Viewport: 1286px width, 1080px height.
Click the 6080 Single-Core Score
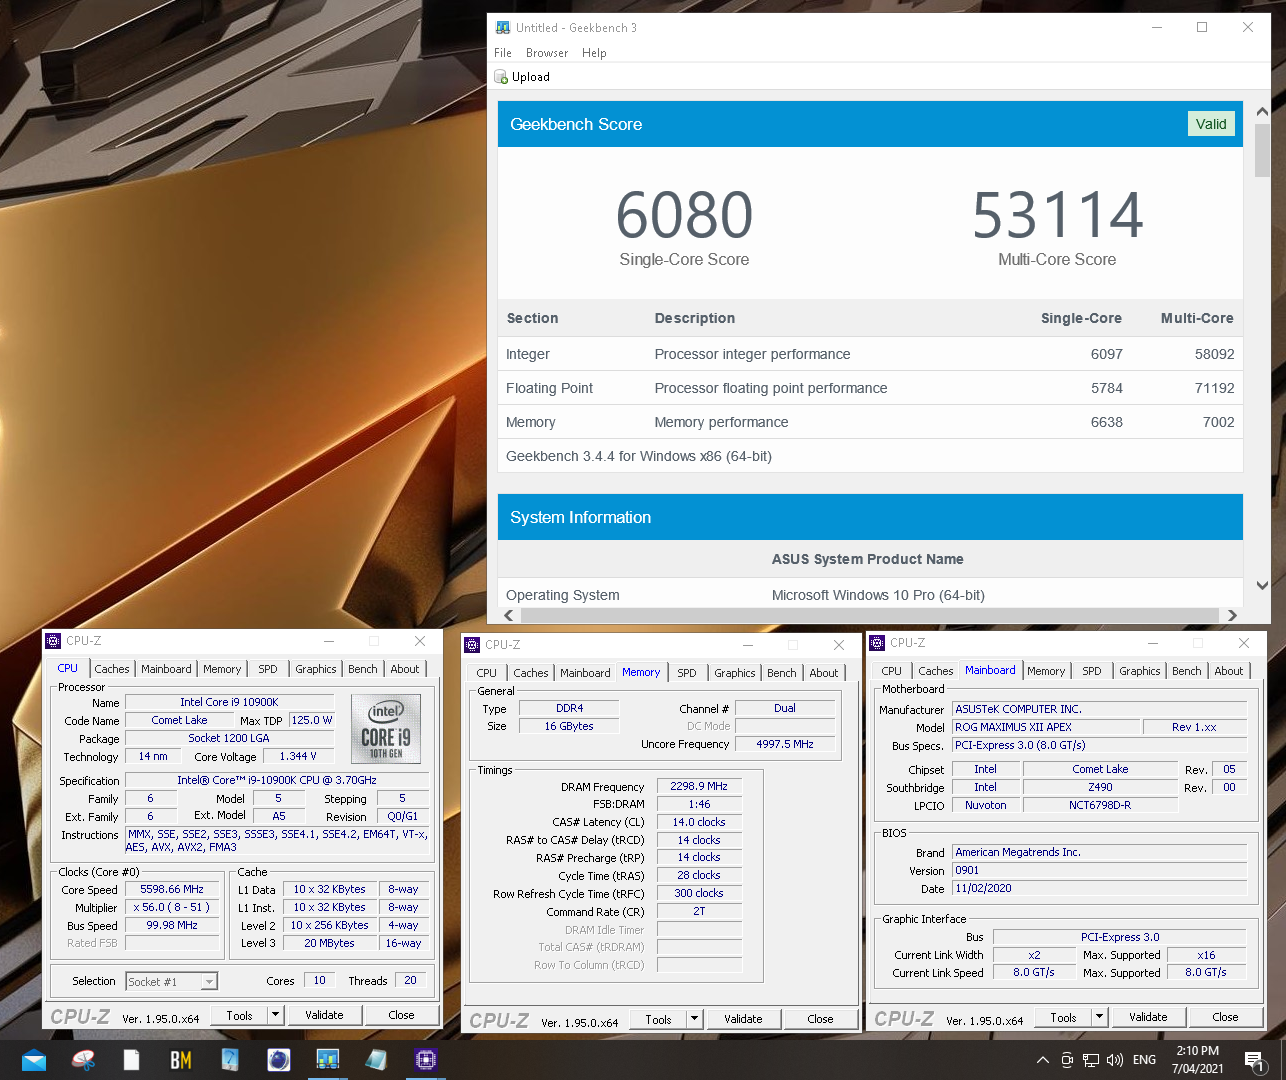684,215
